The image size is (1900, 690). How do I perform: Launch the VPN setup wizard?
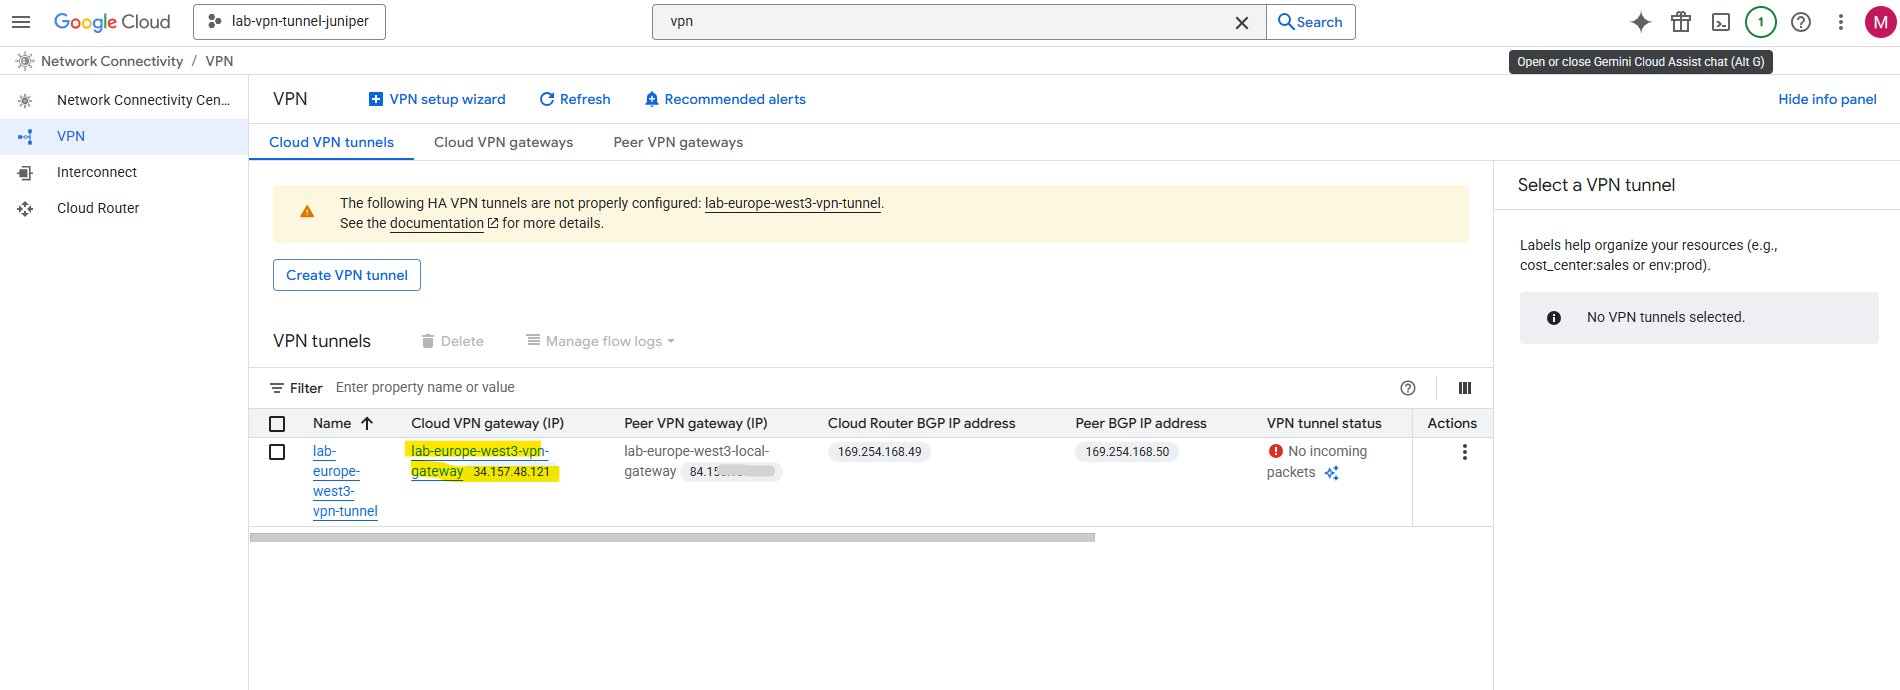437,99
